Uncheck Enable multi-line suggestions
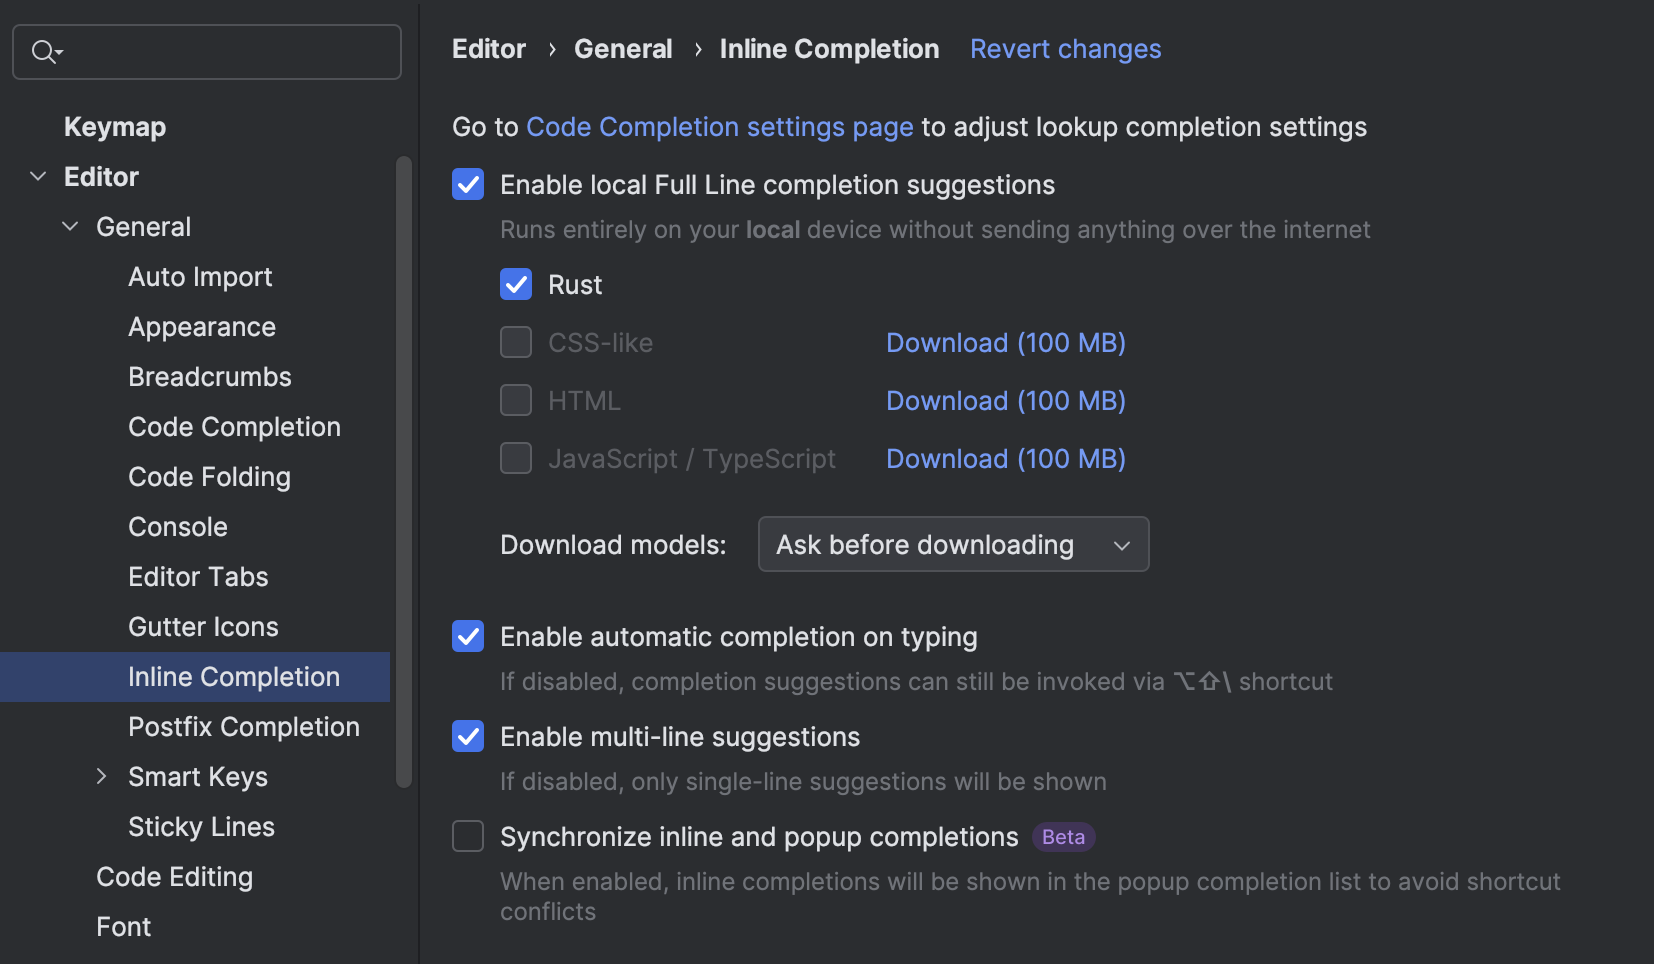The image size is (1654, 964). click(x=467, y=736)
